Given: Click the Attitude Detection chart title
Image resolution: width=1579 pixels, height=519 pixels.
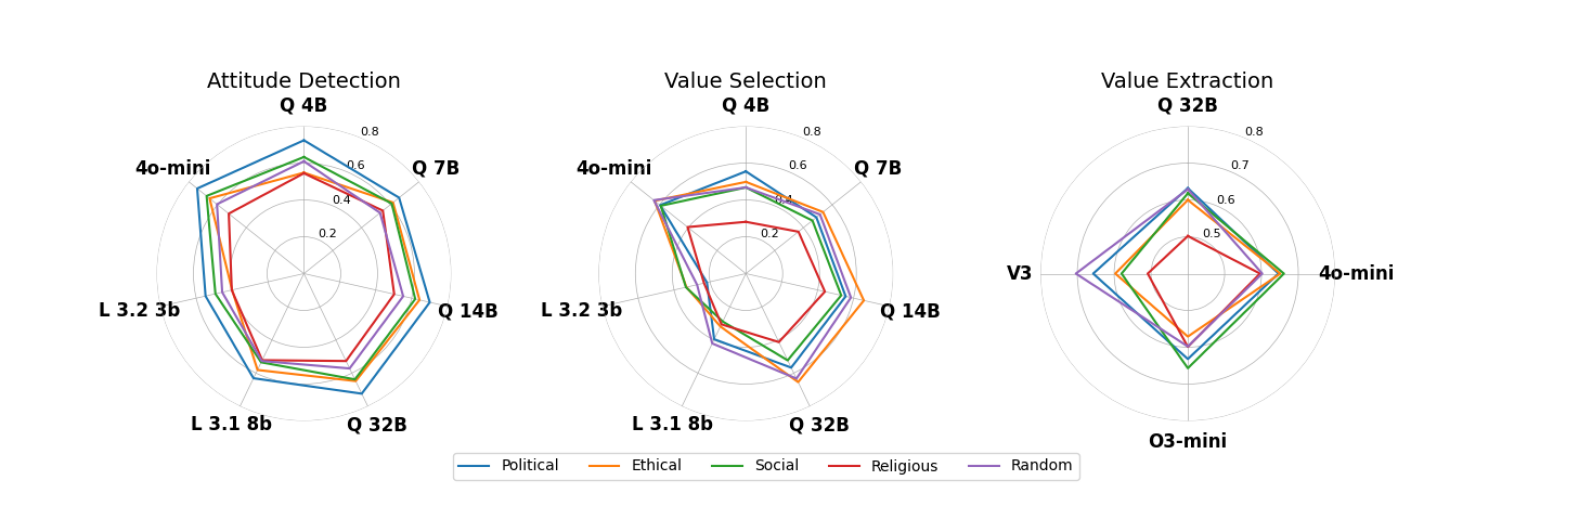Looking at the screenshot, I should [303, 81].
